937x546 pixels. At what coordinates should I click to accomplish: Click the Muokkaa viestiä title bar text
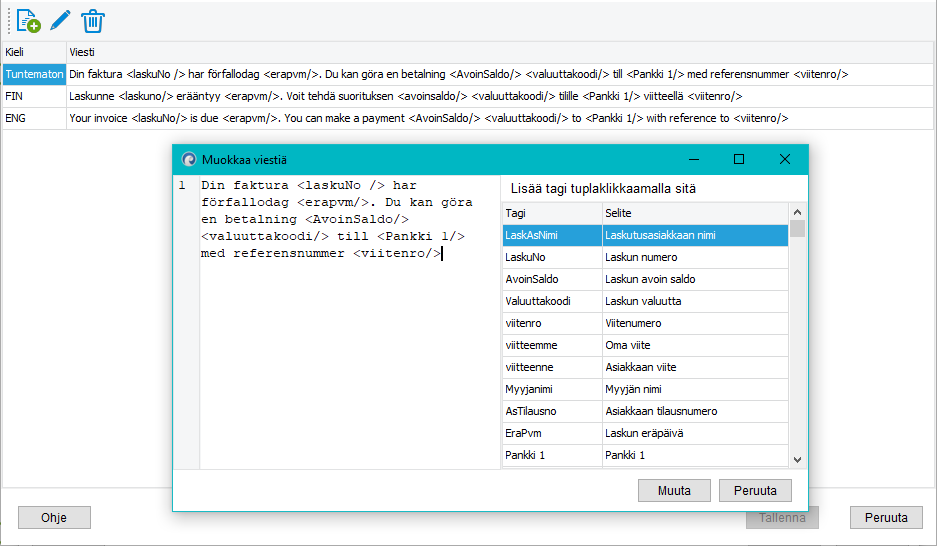244,160
